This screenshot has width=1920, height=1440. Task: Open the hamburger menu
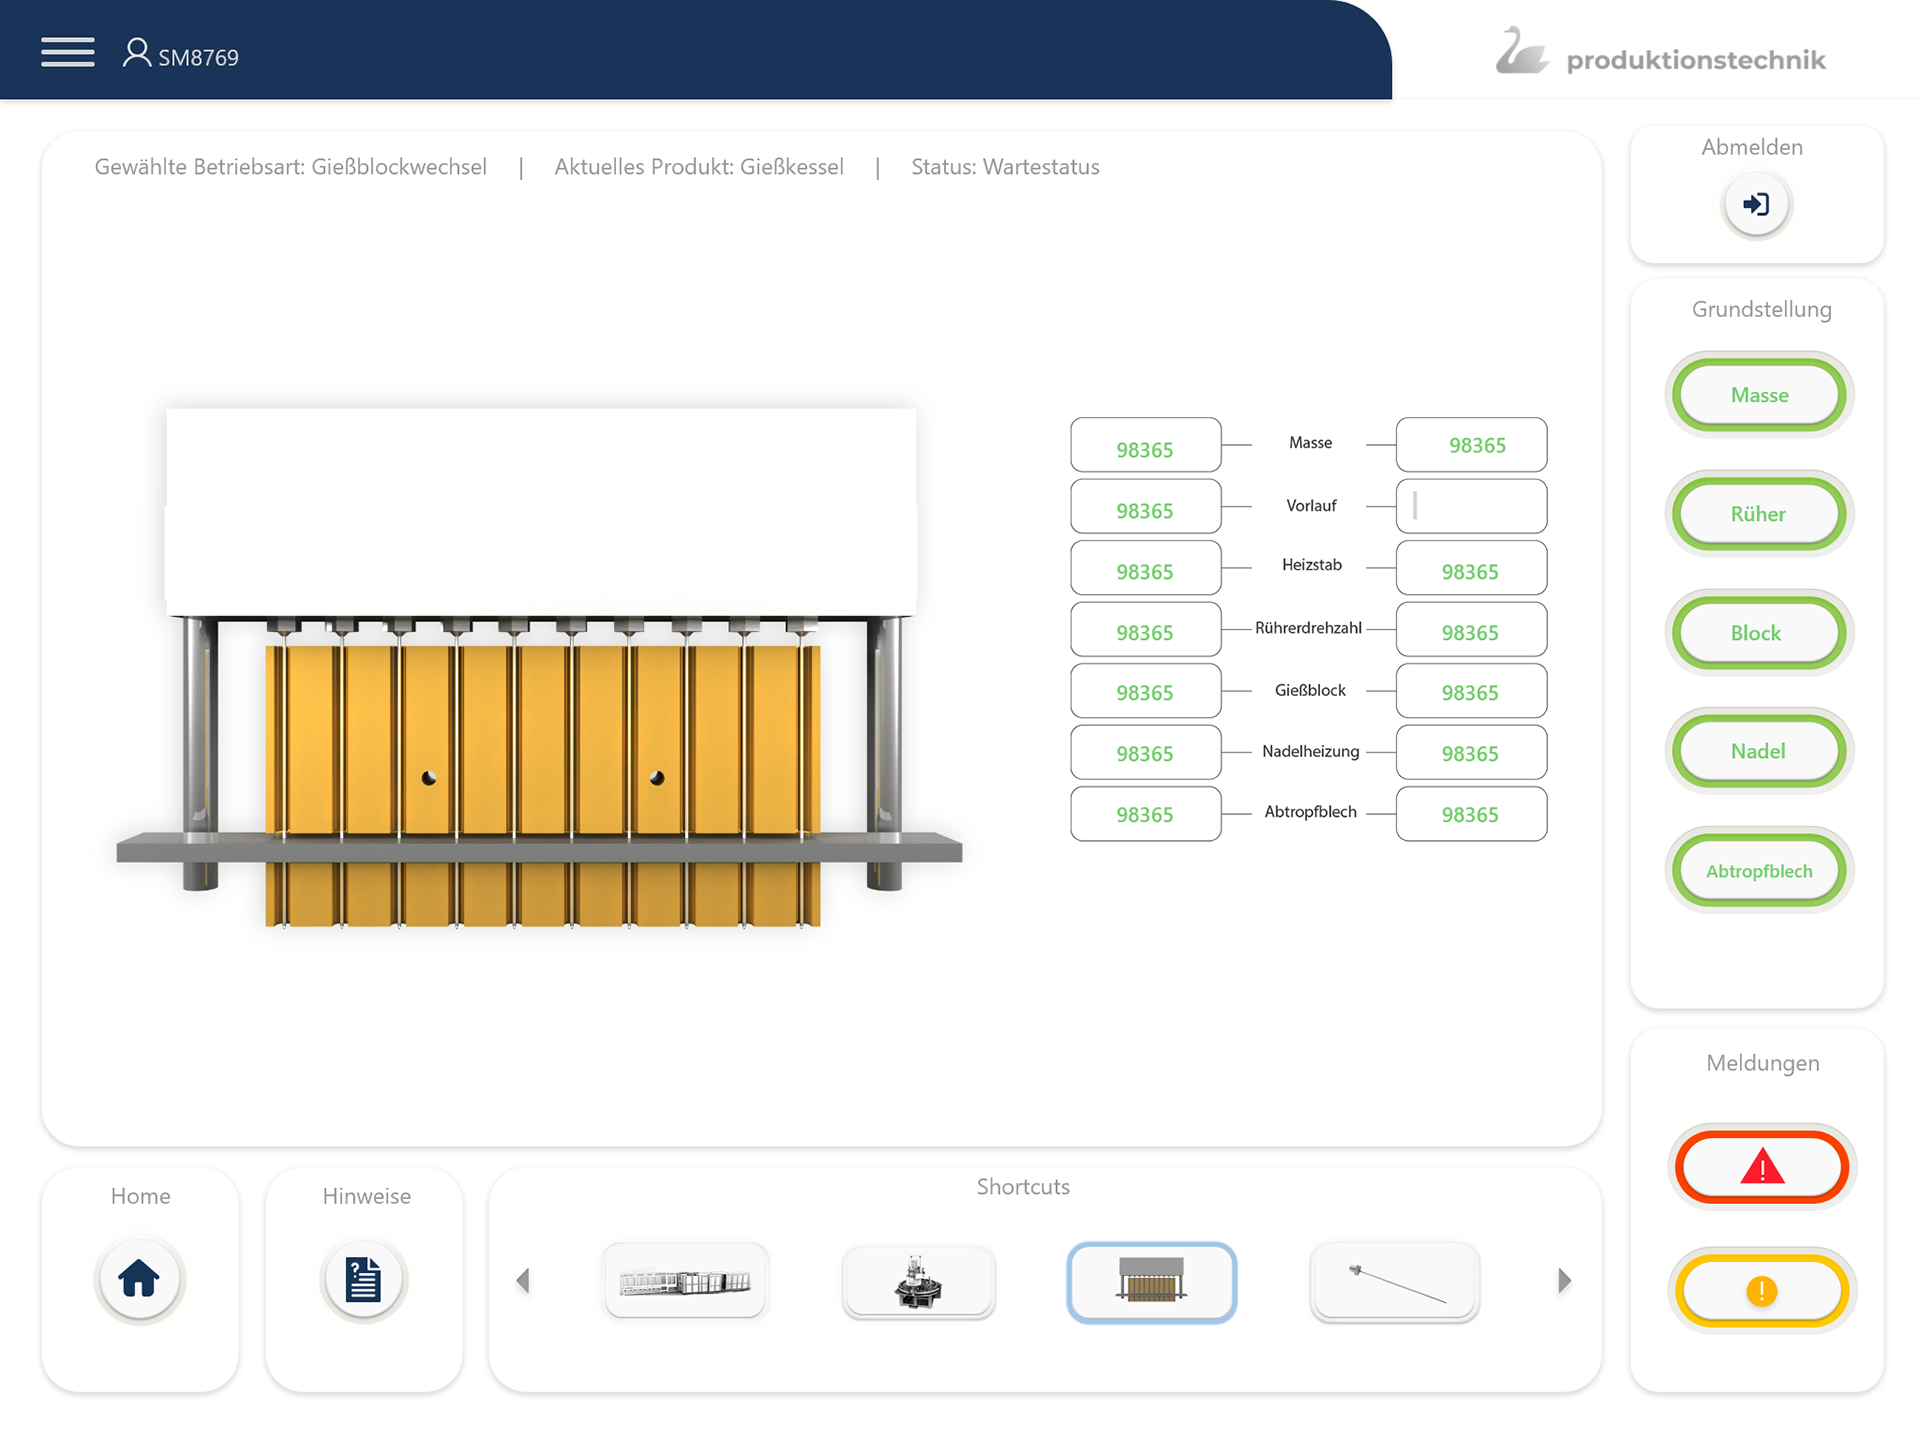(x=68, y=52)
